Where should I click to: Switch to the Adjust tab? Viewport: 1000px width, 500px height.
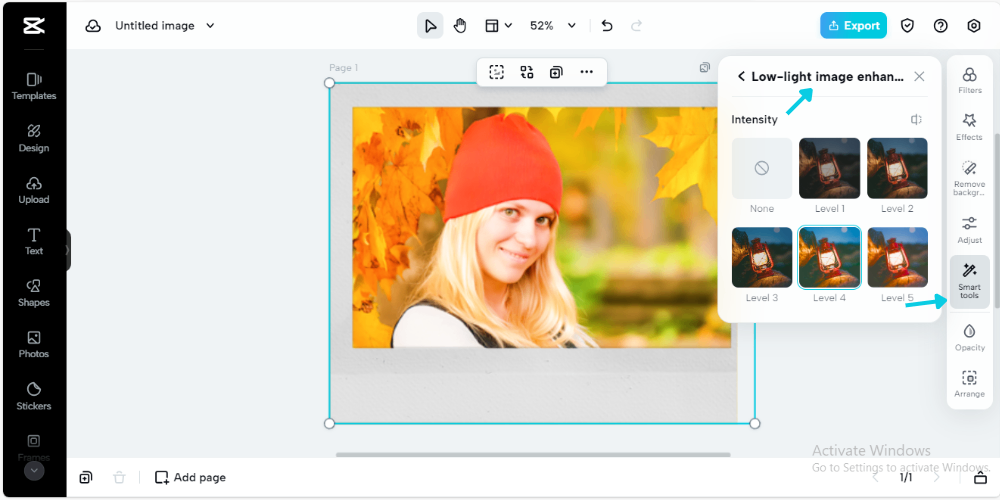[969, 229]
